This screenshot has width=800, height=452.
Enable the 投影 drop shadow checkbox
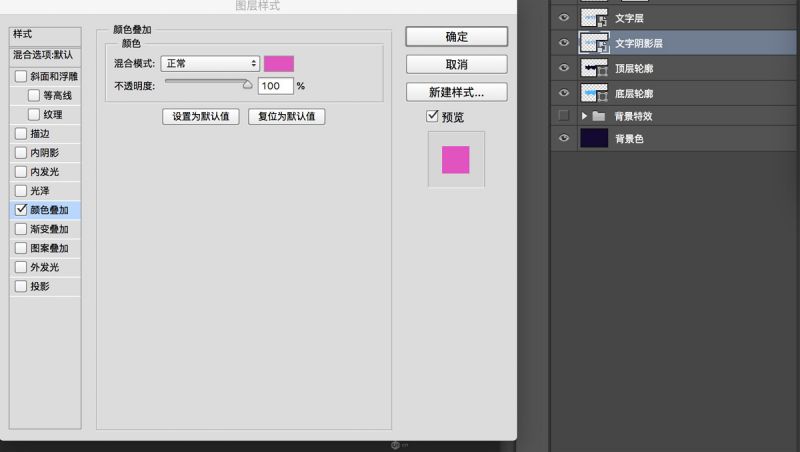(x=21, y=286)
